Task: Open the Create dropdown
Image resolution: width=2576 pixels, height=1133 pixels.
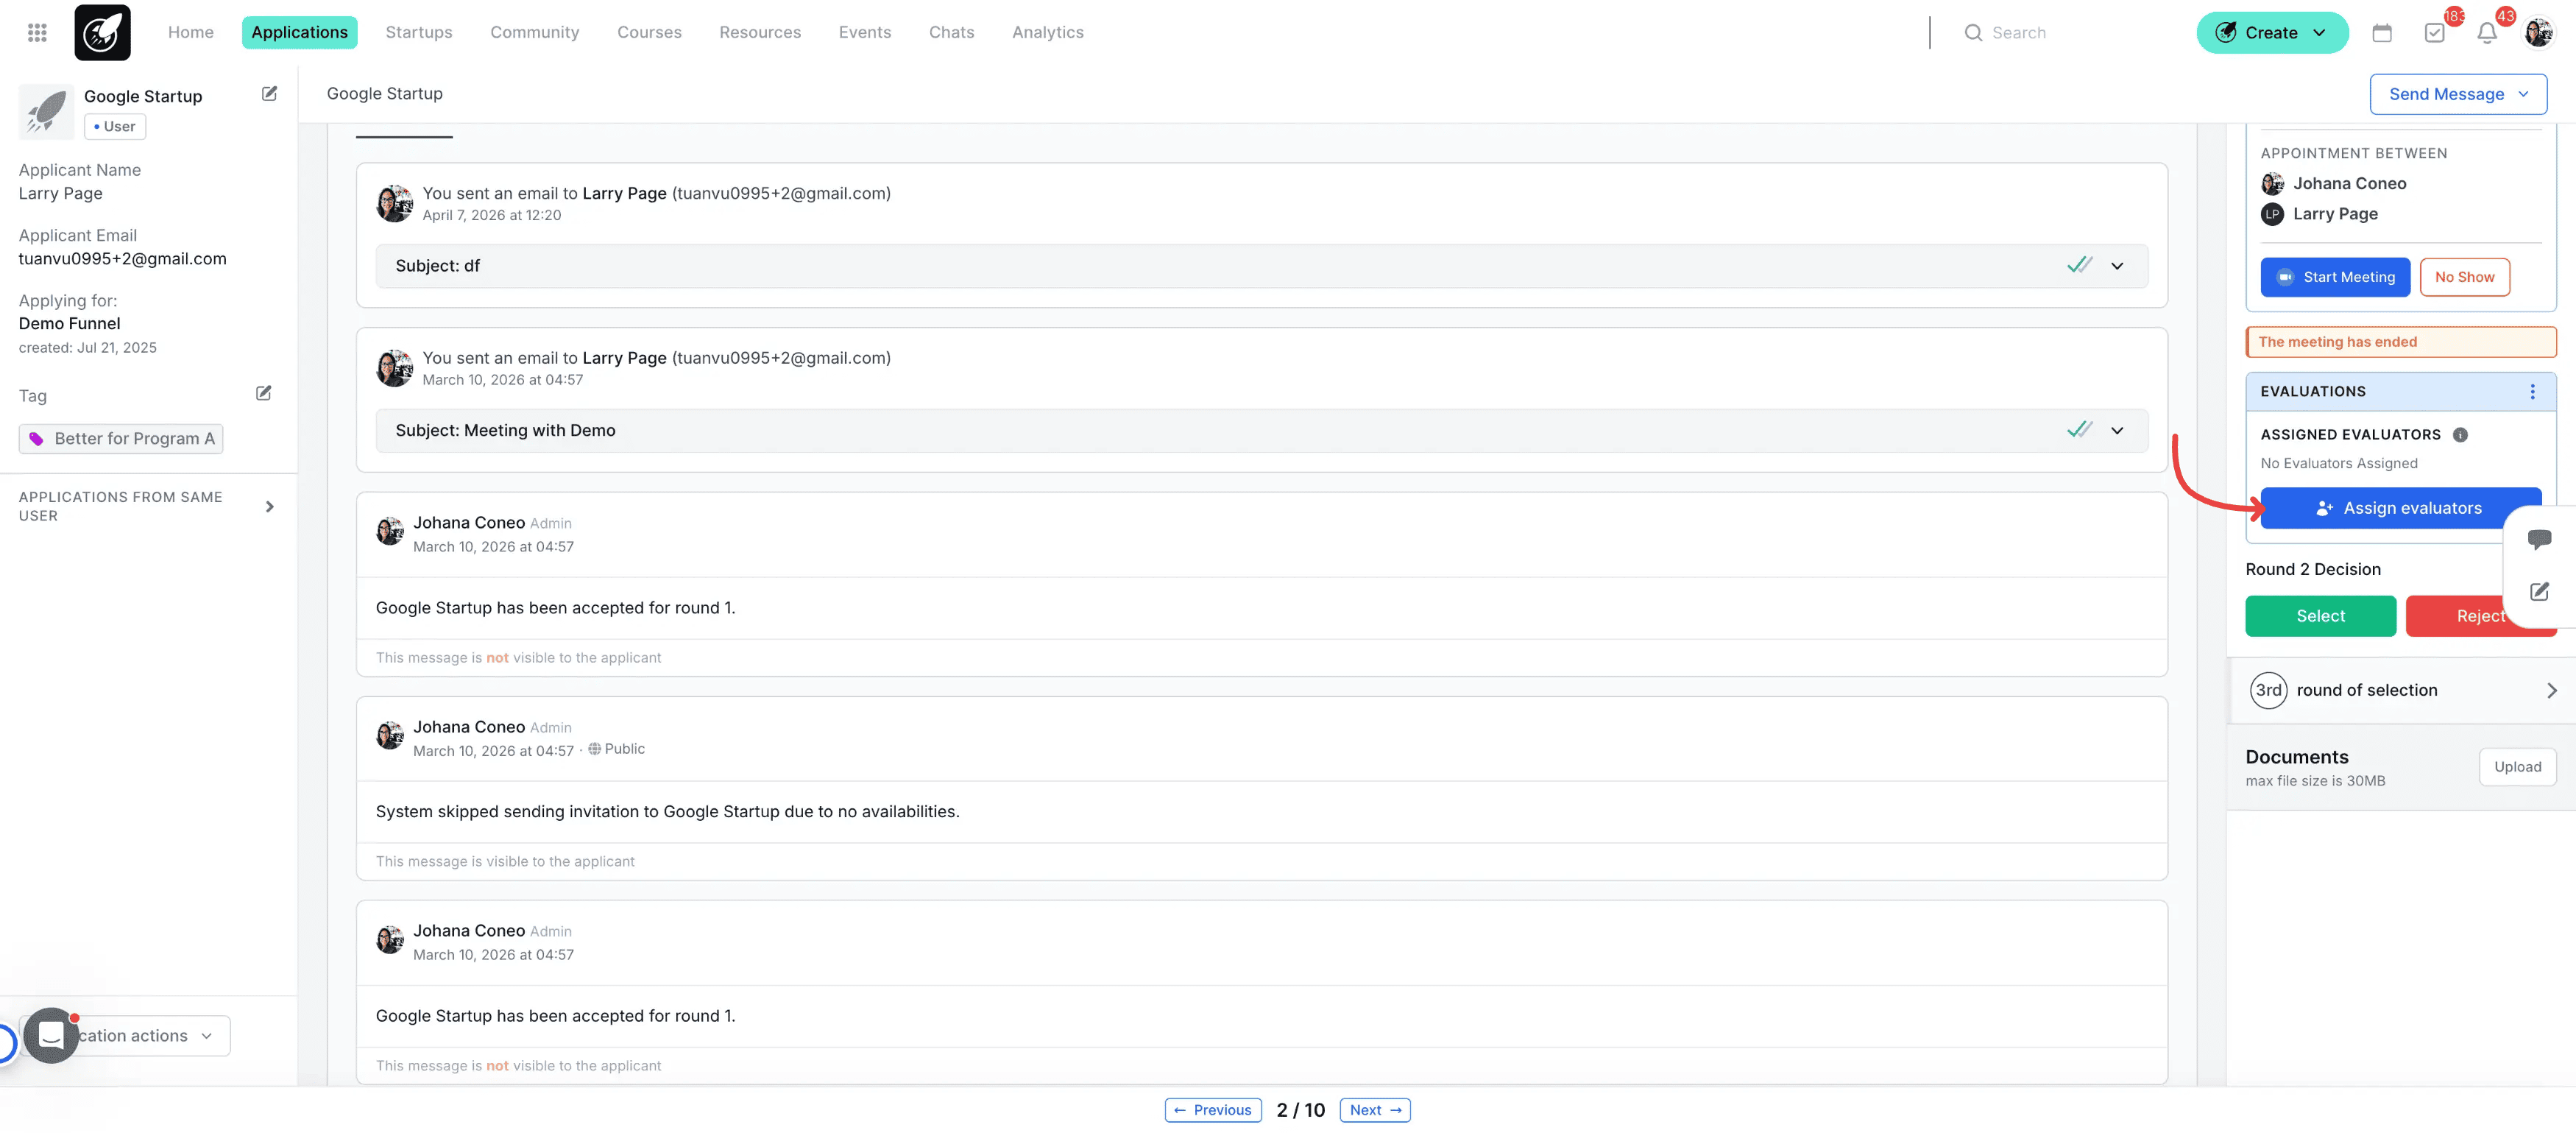Action: [2272, 33]
